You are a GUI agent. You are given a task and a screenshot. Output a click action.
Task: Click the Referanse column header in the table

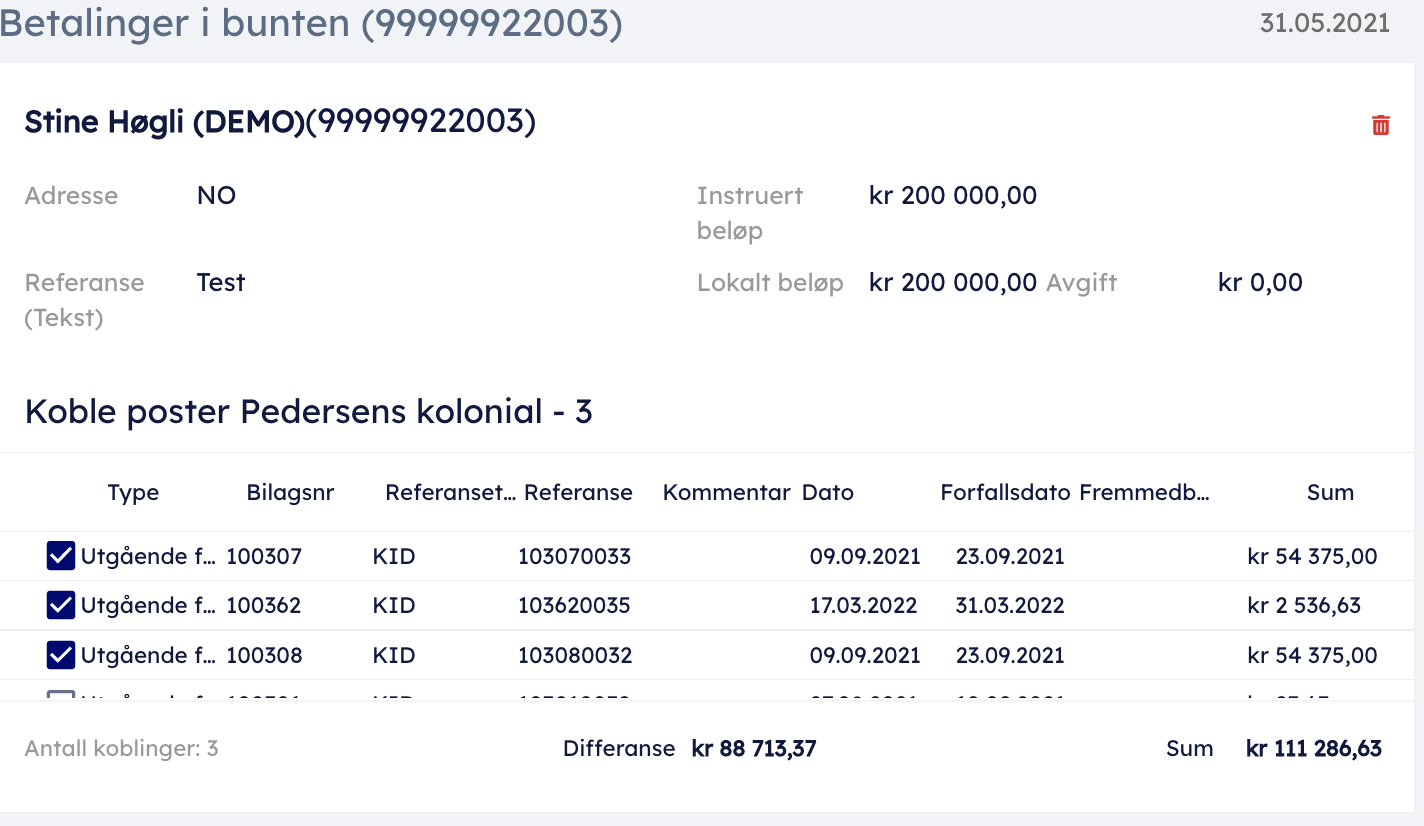(x=578, y=492)
